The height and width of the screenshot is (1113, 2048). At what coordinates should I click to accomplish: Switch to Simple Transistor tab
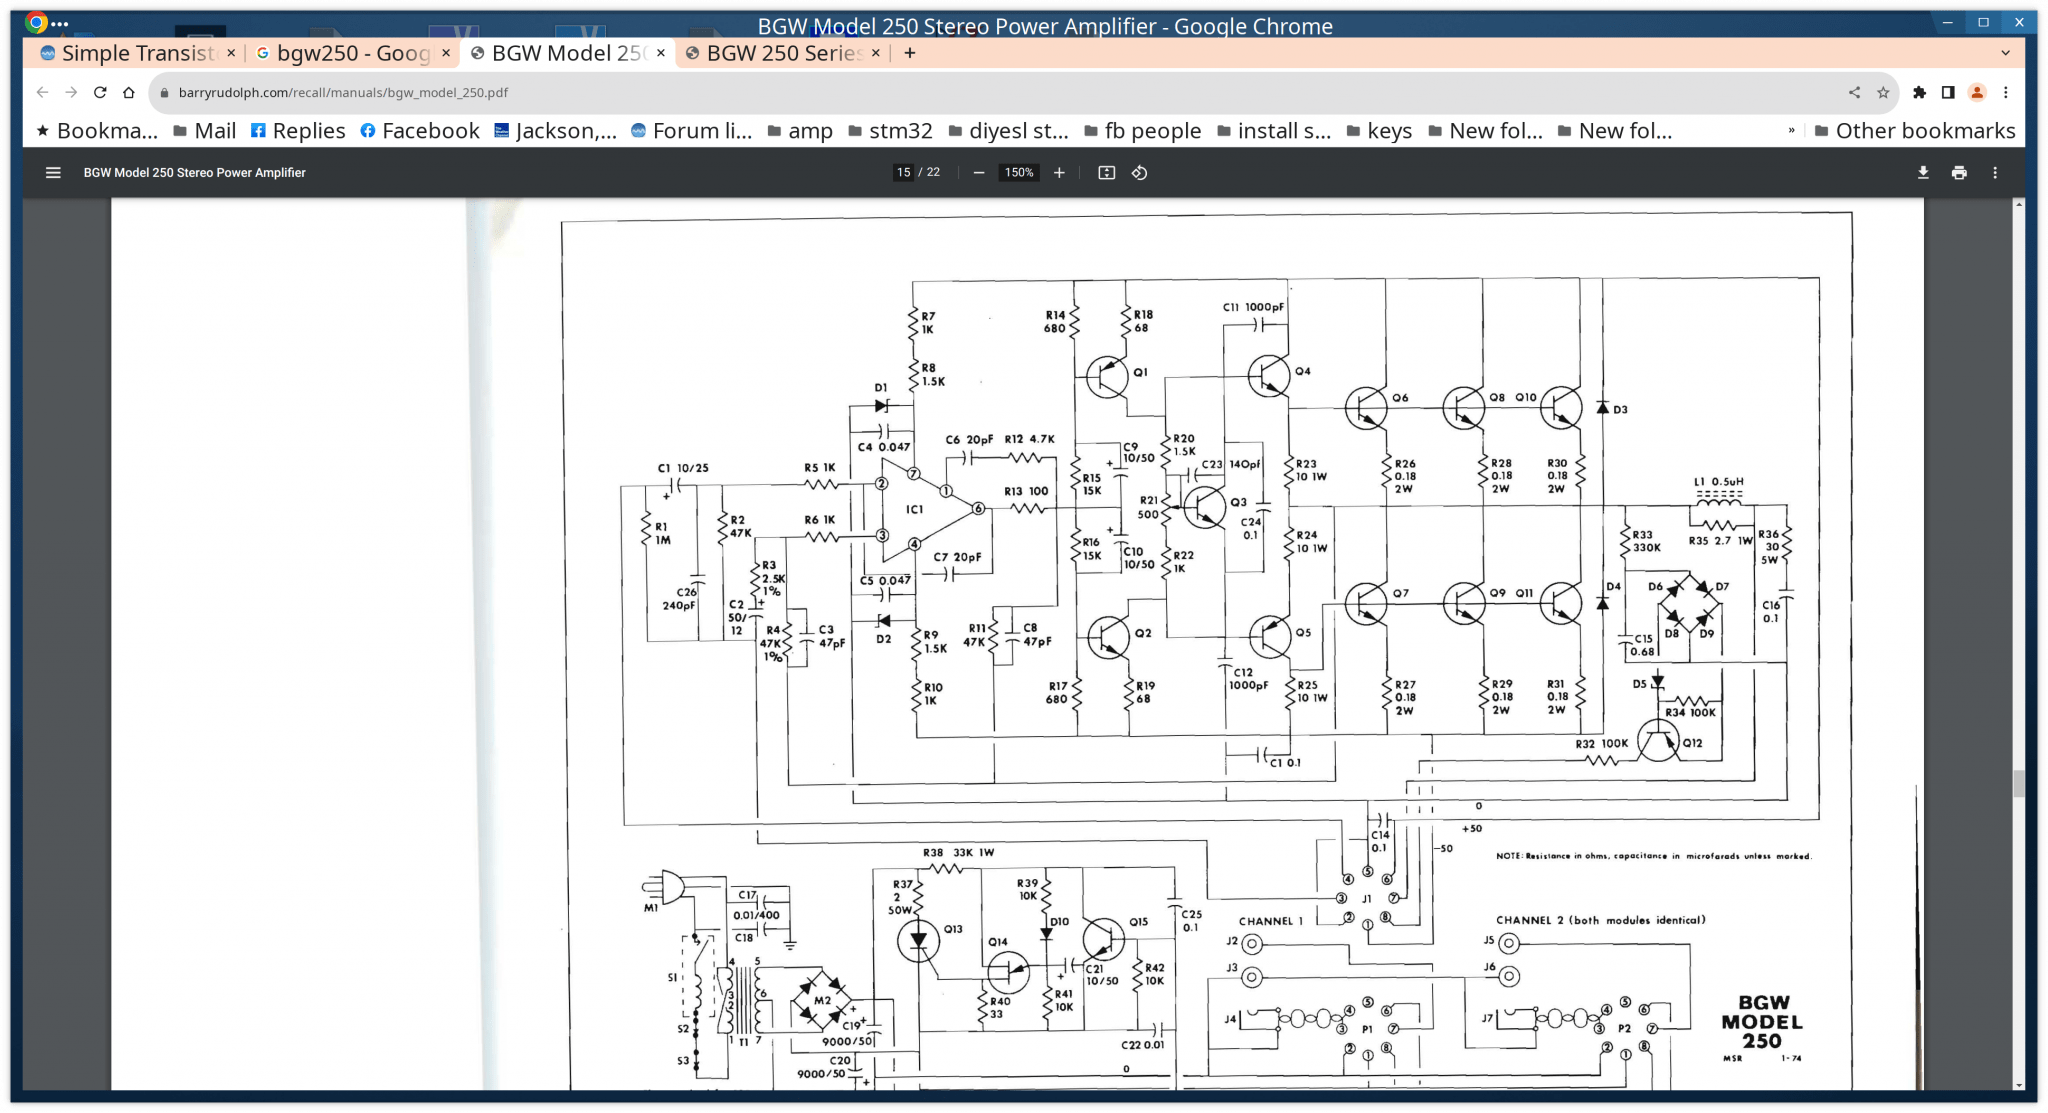coord(137,53)
